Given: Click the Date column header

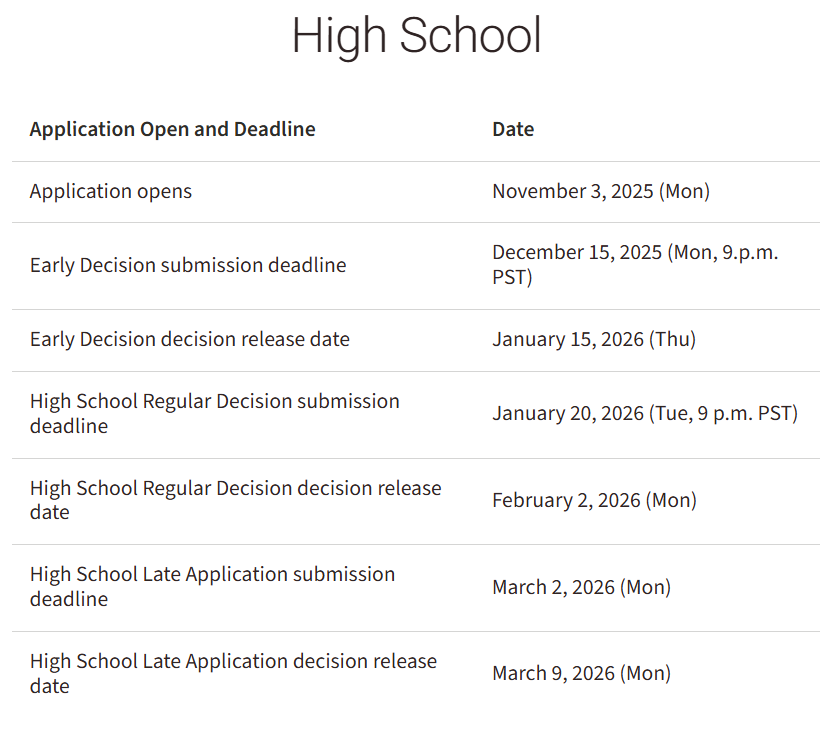Looking at the screenshot, I should pos(513,129).
